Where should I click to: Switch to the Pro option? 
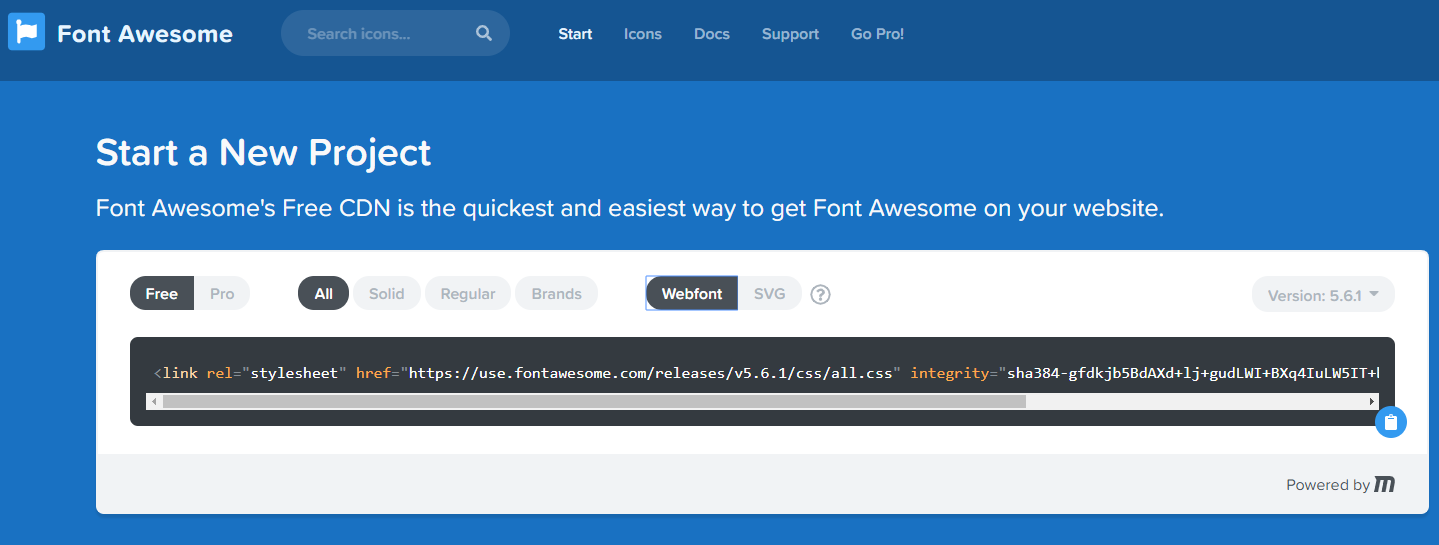(x=222, y=293)
